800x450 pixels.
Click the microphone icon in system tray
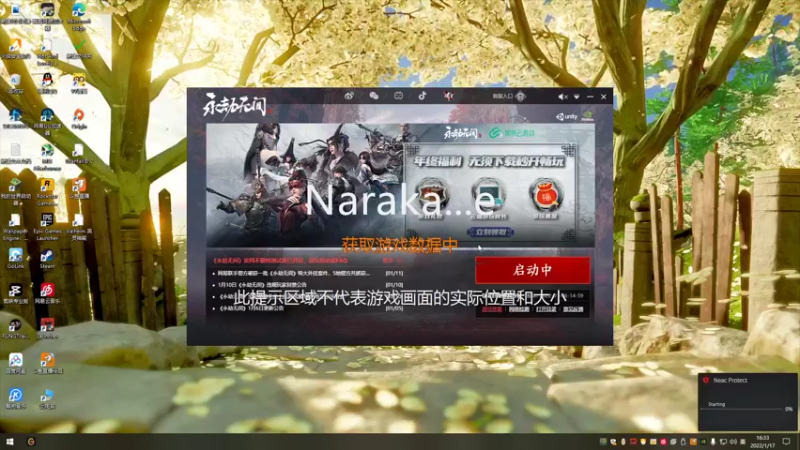[713, 442]
